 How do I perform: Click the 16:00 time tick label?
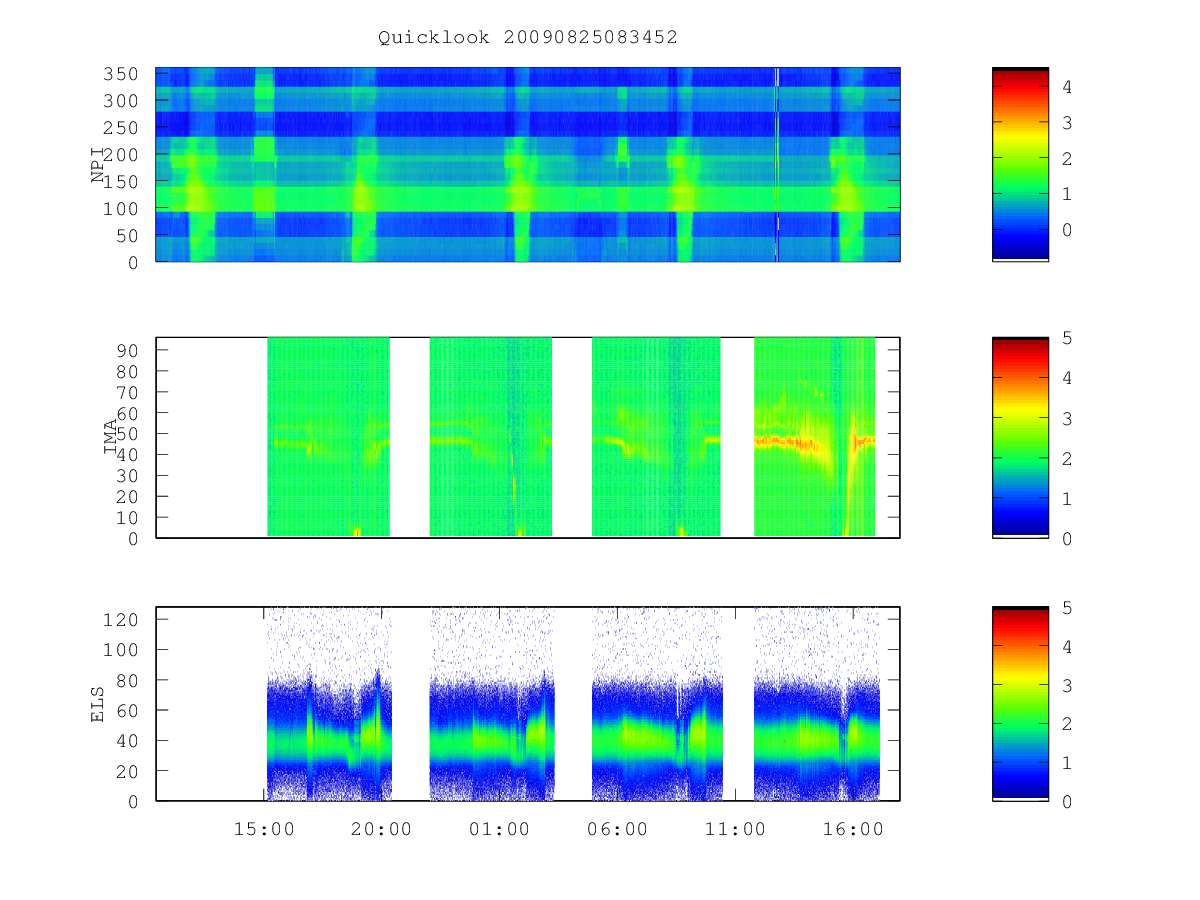[x=852, y=829]
